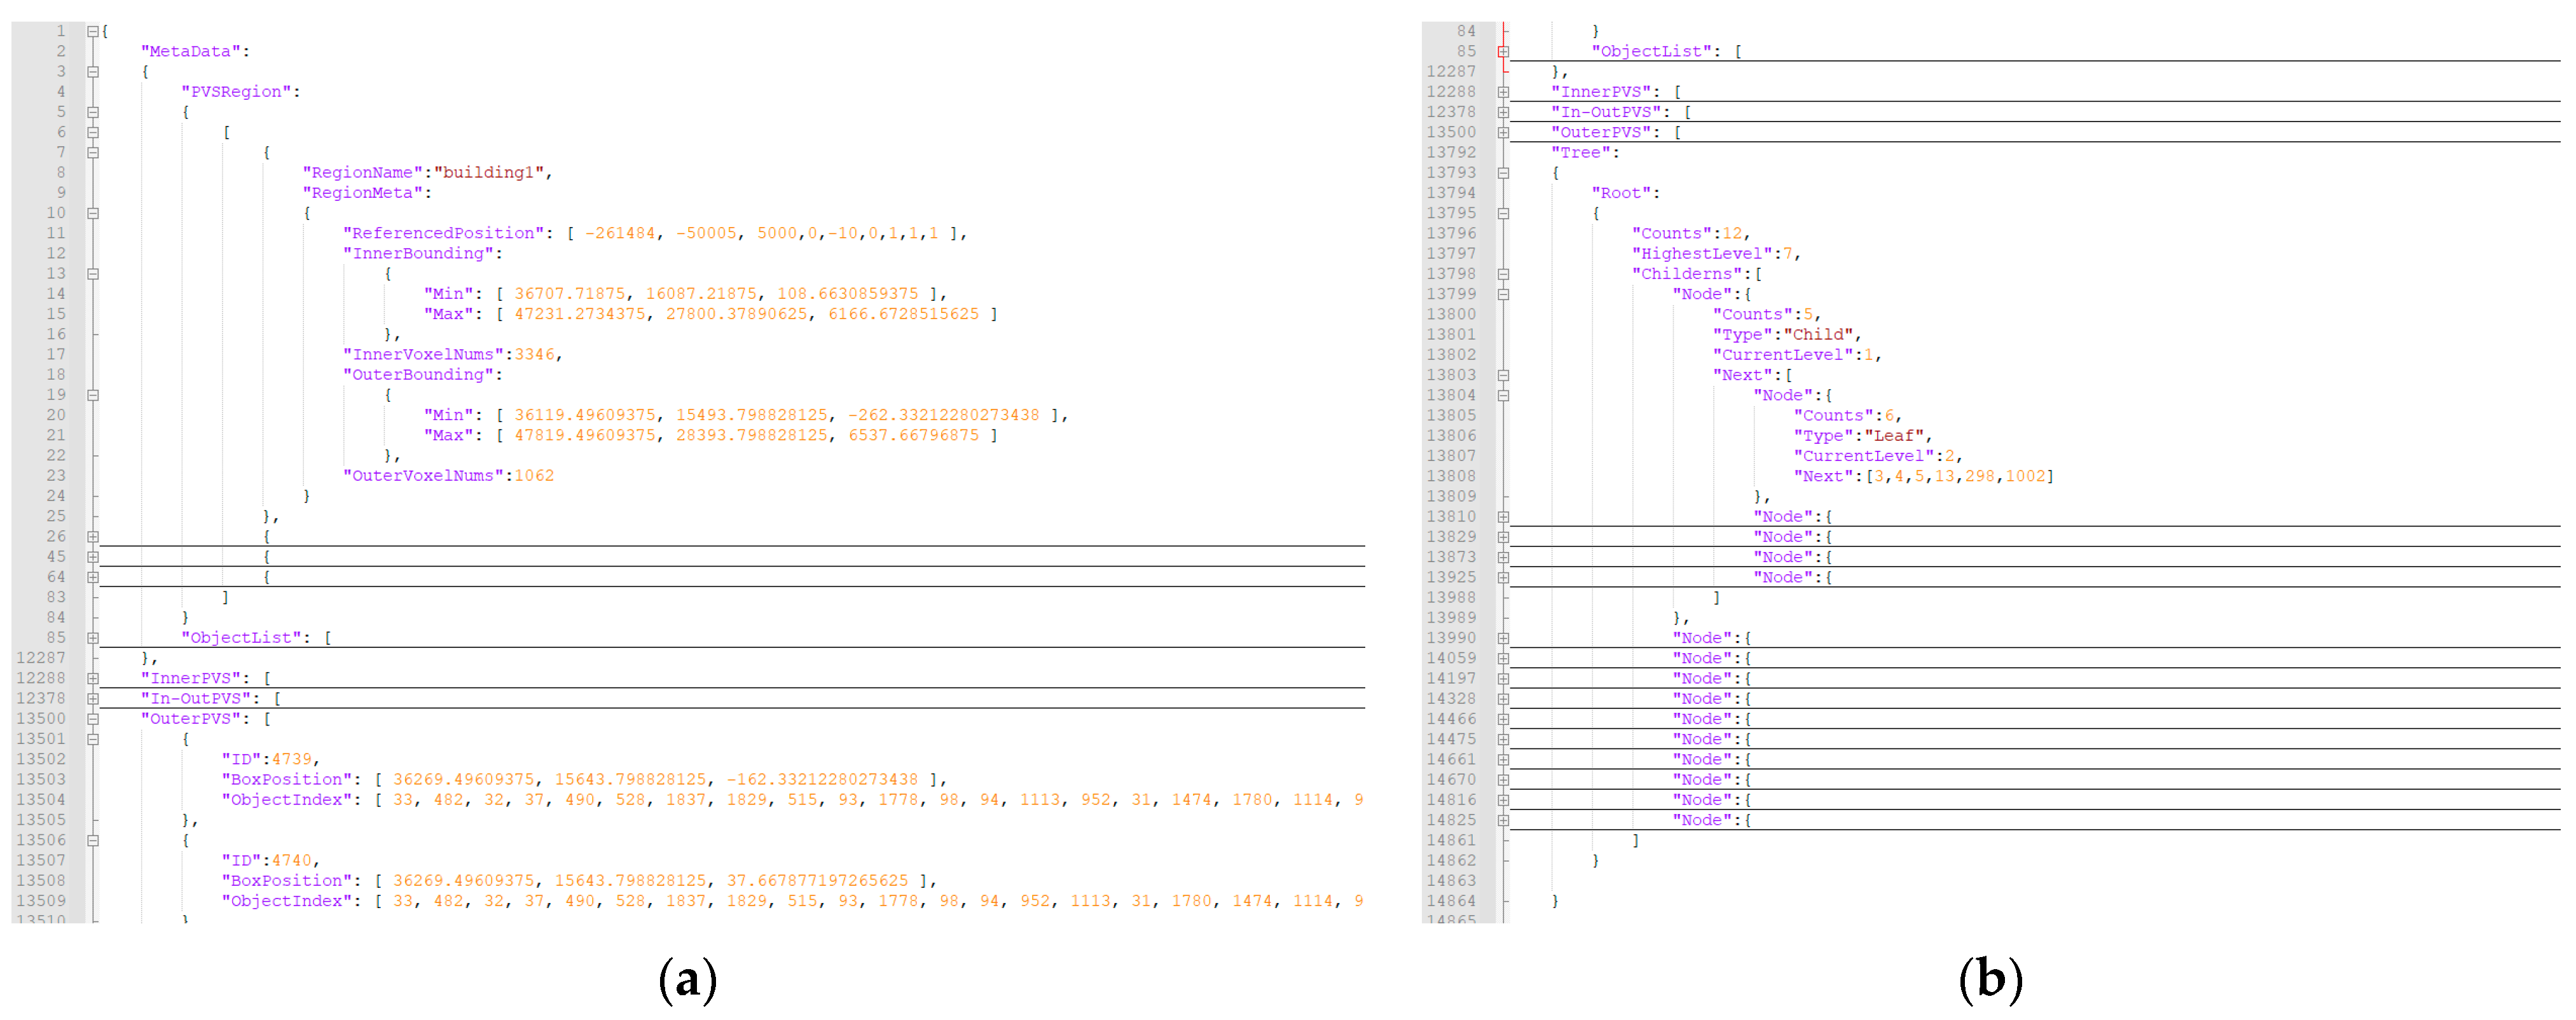The width and height of the screenshot is (2576, 1020).
Task: Collapse the Root block fold on line 13795
Action: pyautogui.click(x=1503, y=213)
